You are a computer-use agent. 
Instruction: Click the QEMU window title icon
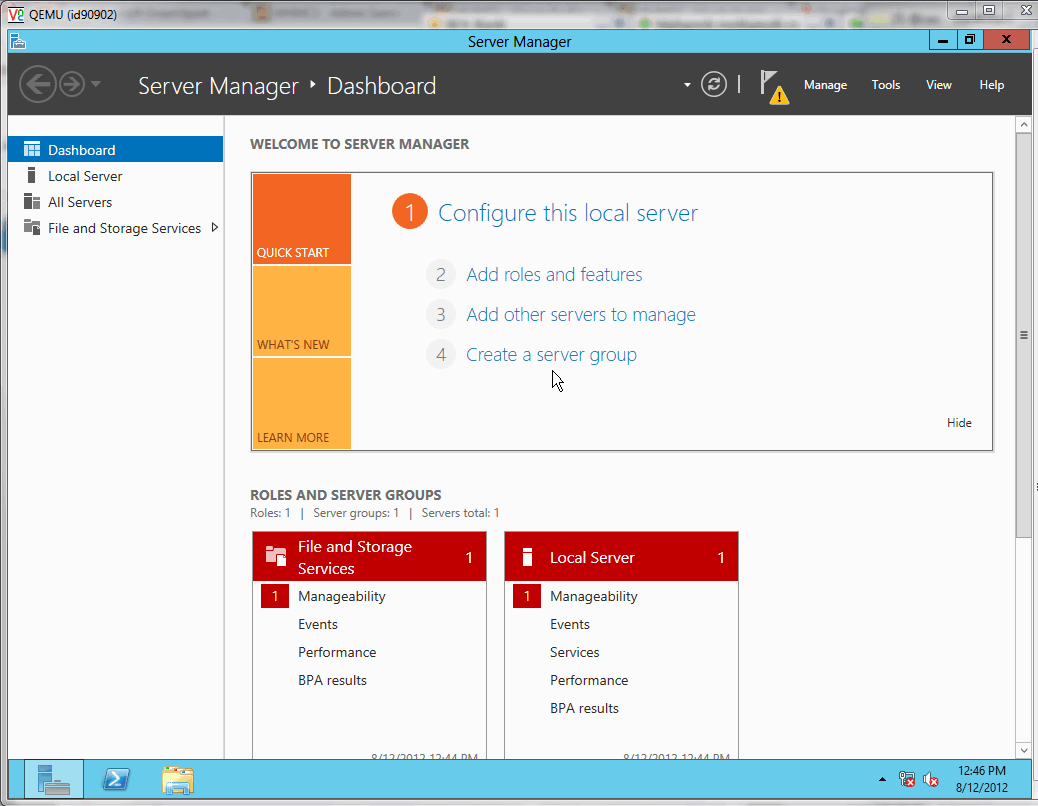click(x=15, y=14)
